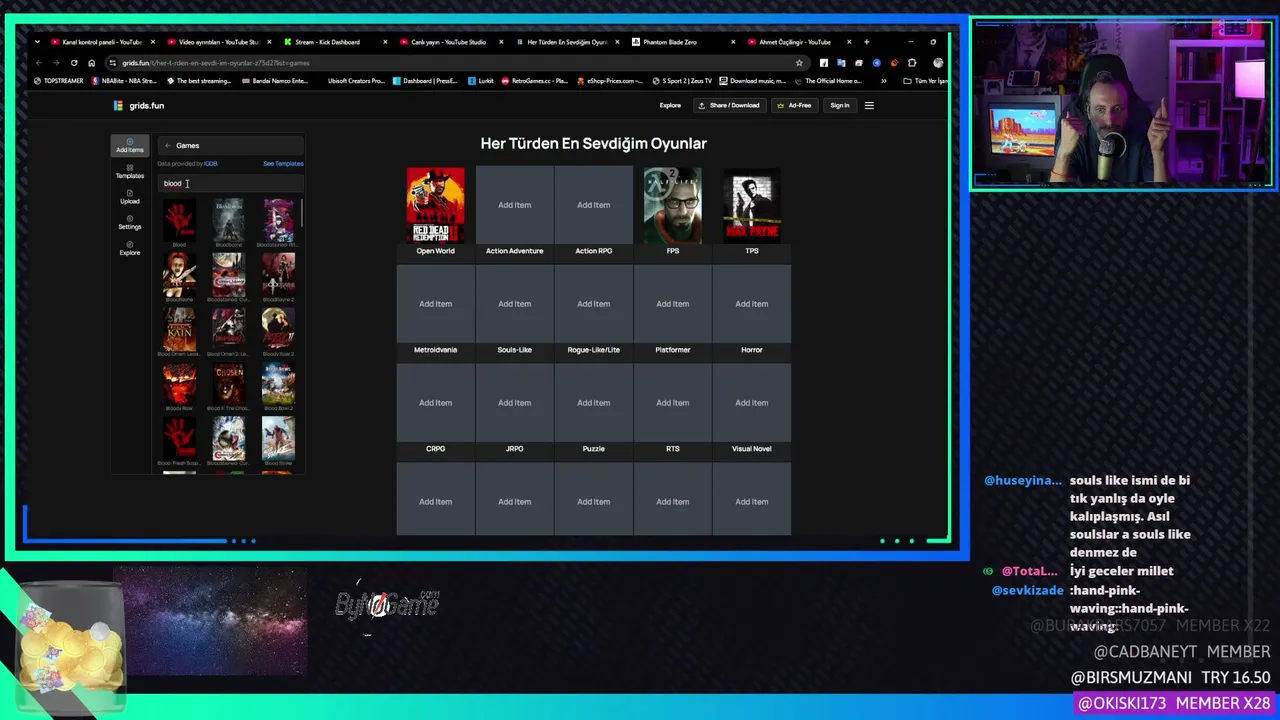Image resolution: width=1280 pixels, height=720 pixels.
Task: Select the Blood Strike thumbnail
Action: point(278,438)
